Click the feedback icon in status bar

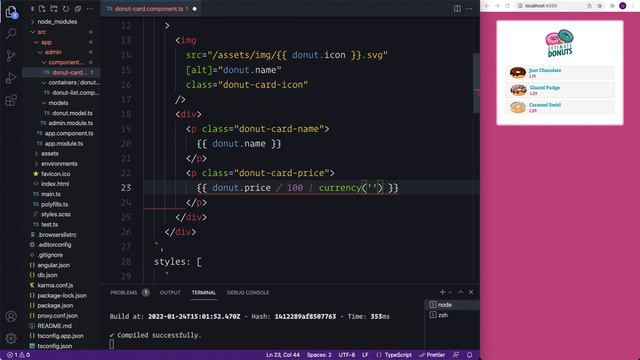456,355
